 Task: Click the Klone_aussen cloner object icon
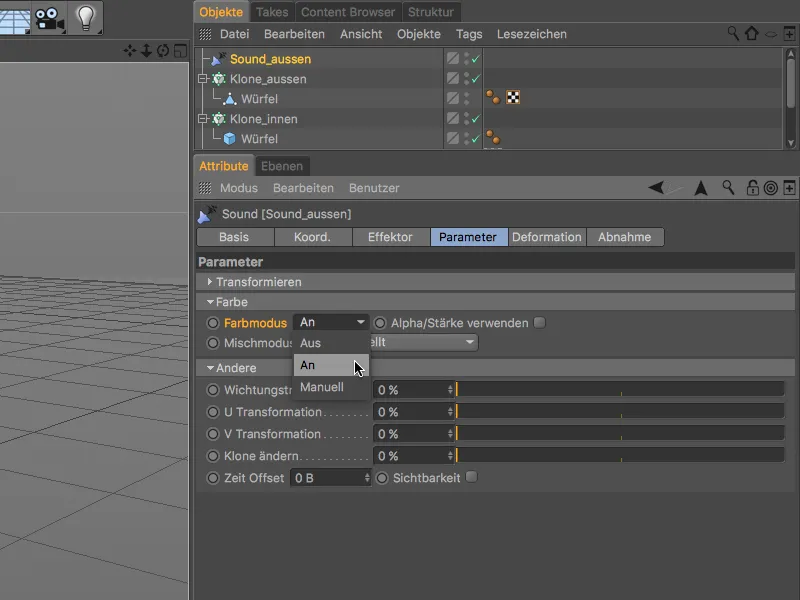pyautogui.click(x=219, y=79)
